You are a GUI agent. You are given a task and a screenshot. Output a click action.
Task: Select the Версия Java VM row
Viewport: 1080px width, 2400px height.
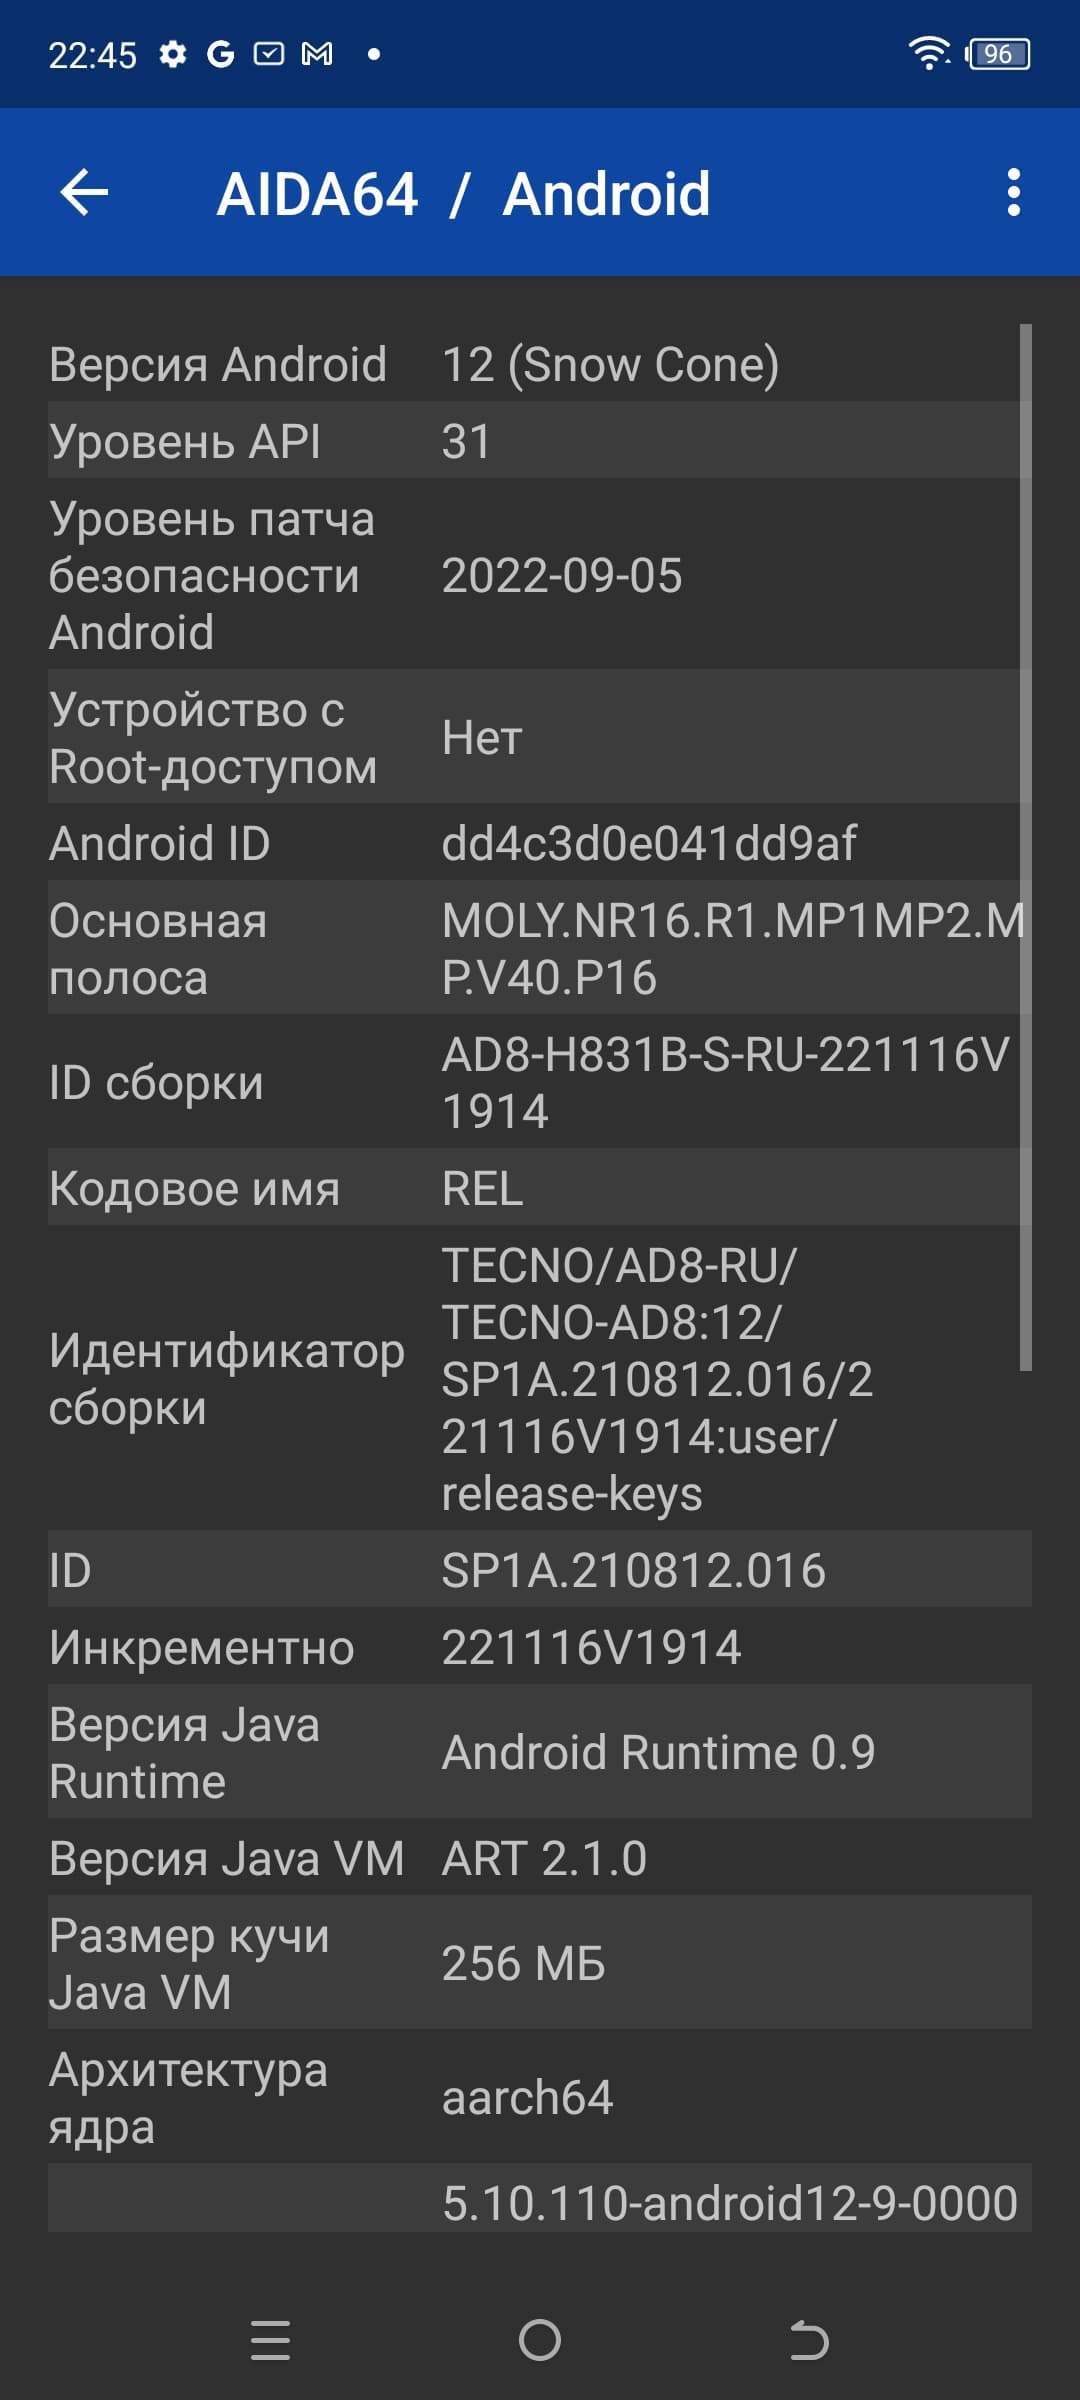click(540, 1857)
